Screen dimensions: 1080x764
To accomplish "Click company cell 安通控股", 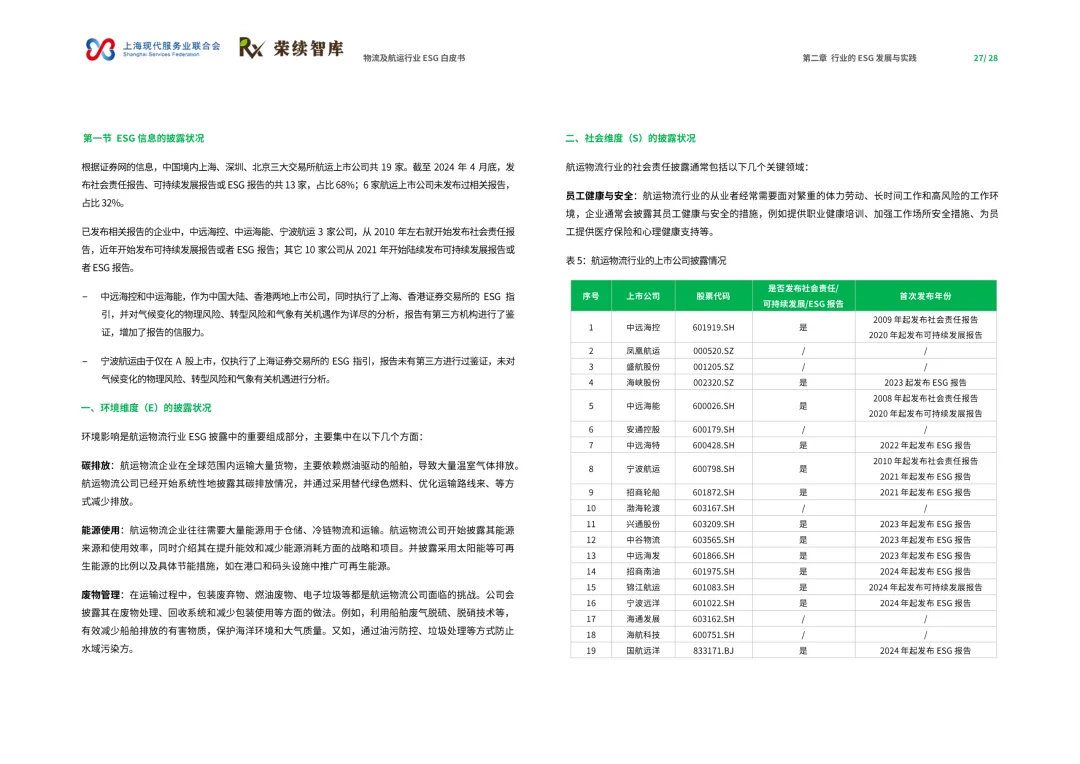I will tap(643, 430).
